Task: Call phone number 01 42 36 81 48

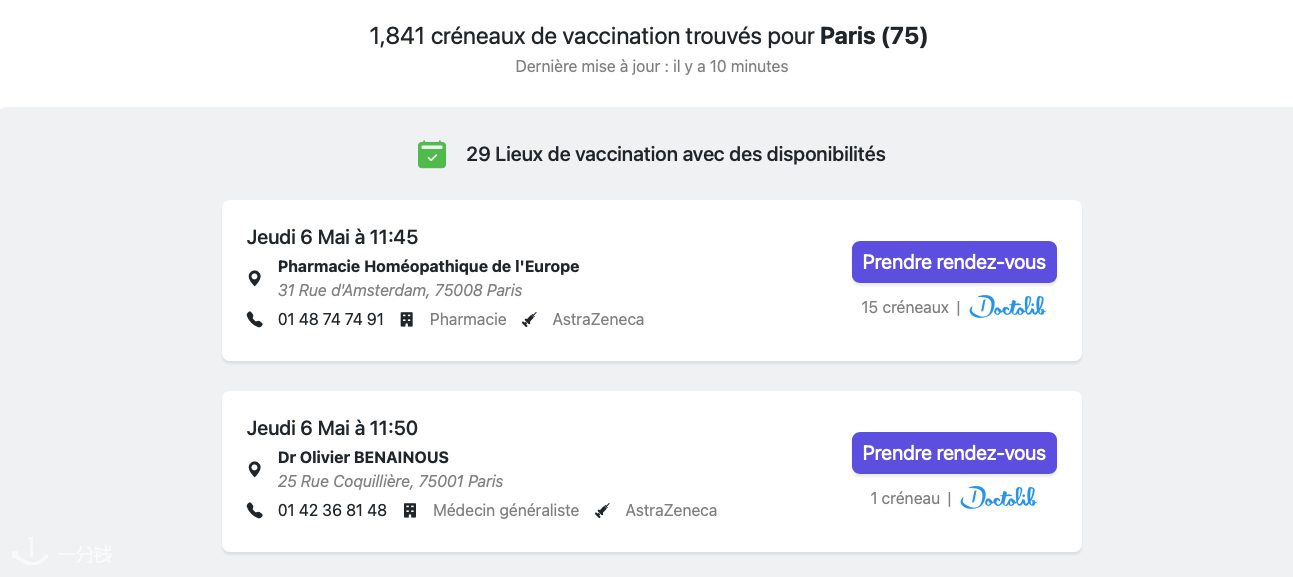Action: 332,511
